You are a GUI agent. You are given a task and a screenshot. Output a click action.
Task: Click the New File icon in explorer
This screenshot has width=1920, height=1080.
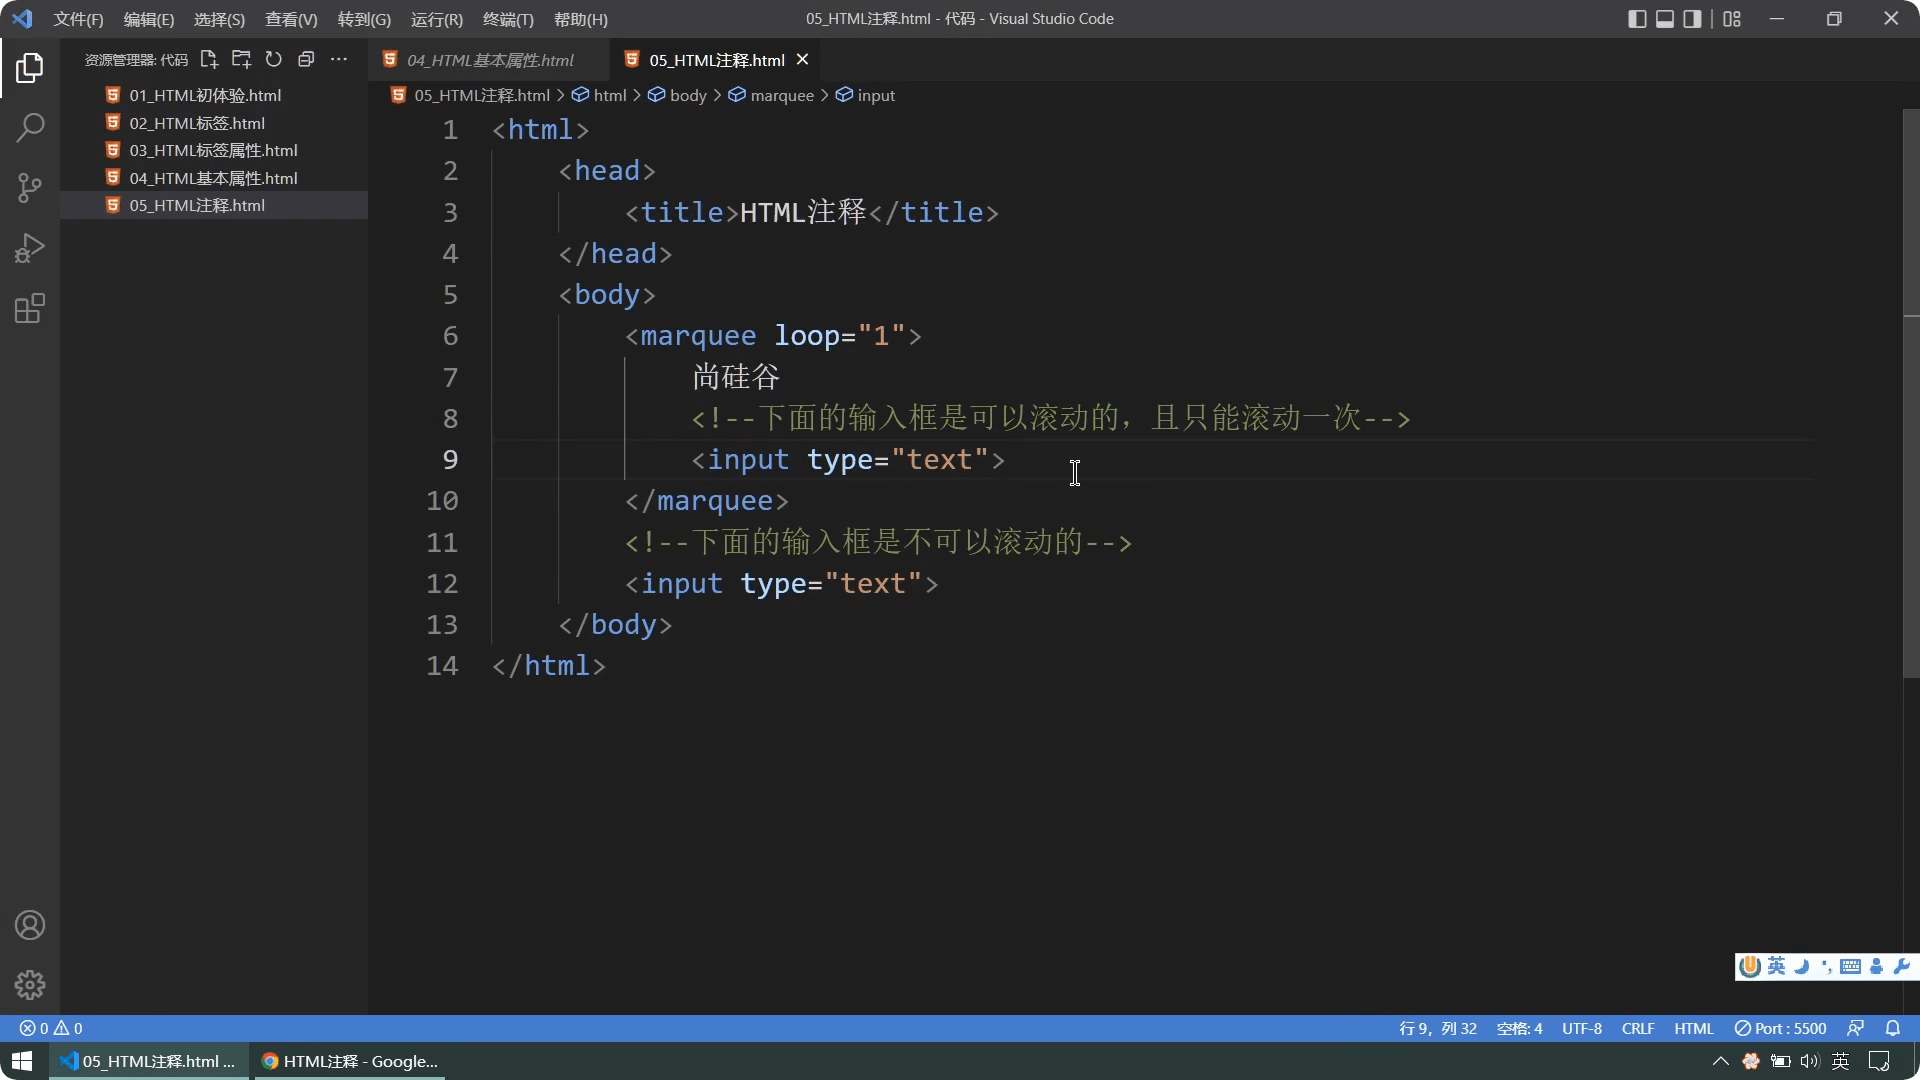[209, 60]
